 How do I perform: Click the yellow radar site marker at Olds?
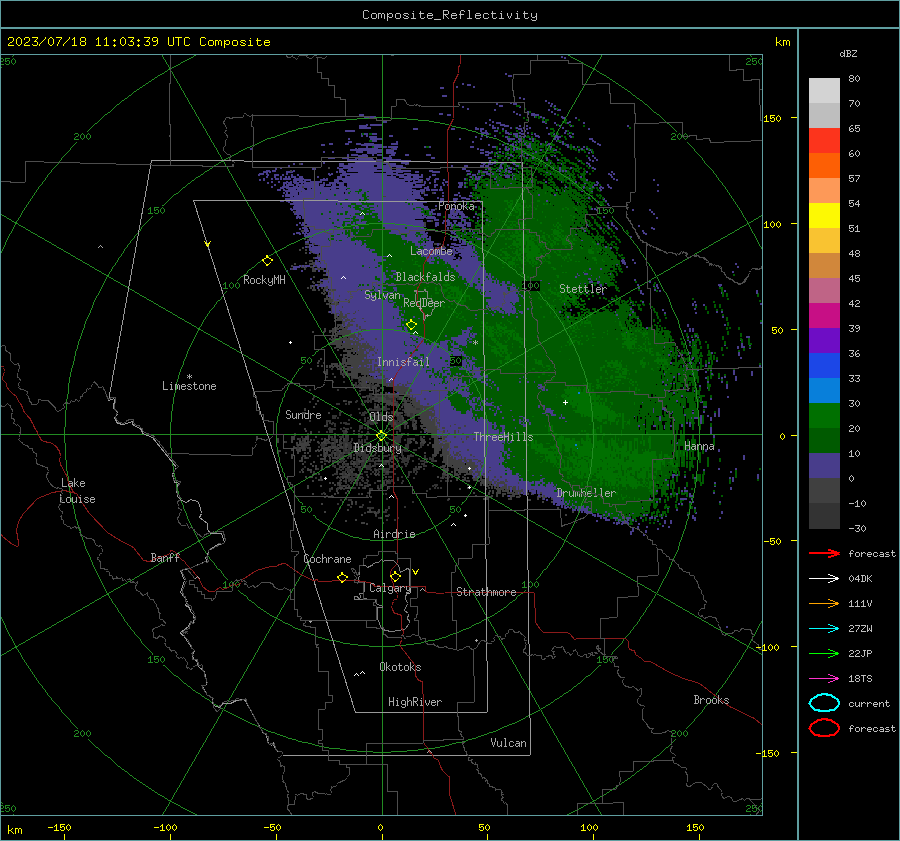[x=381, y=436]
